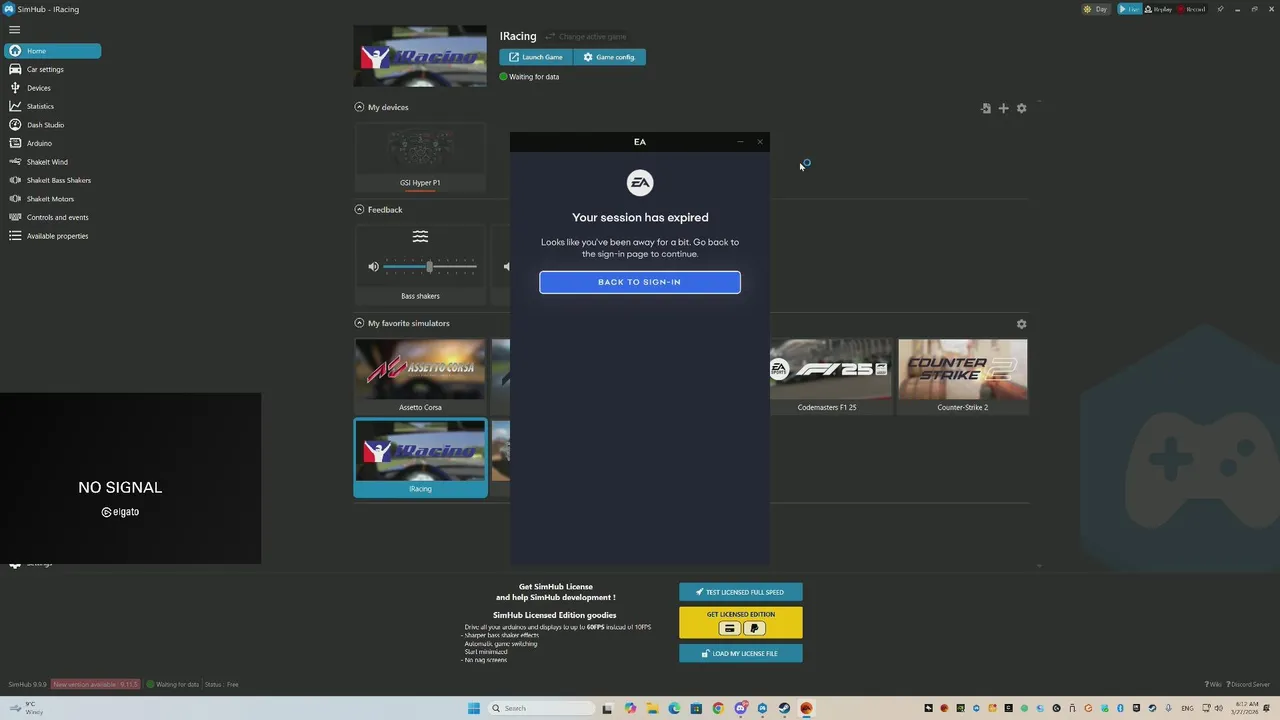
Task: Click the Record button
Action: (x=1191, y=9)
